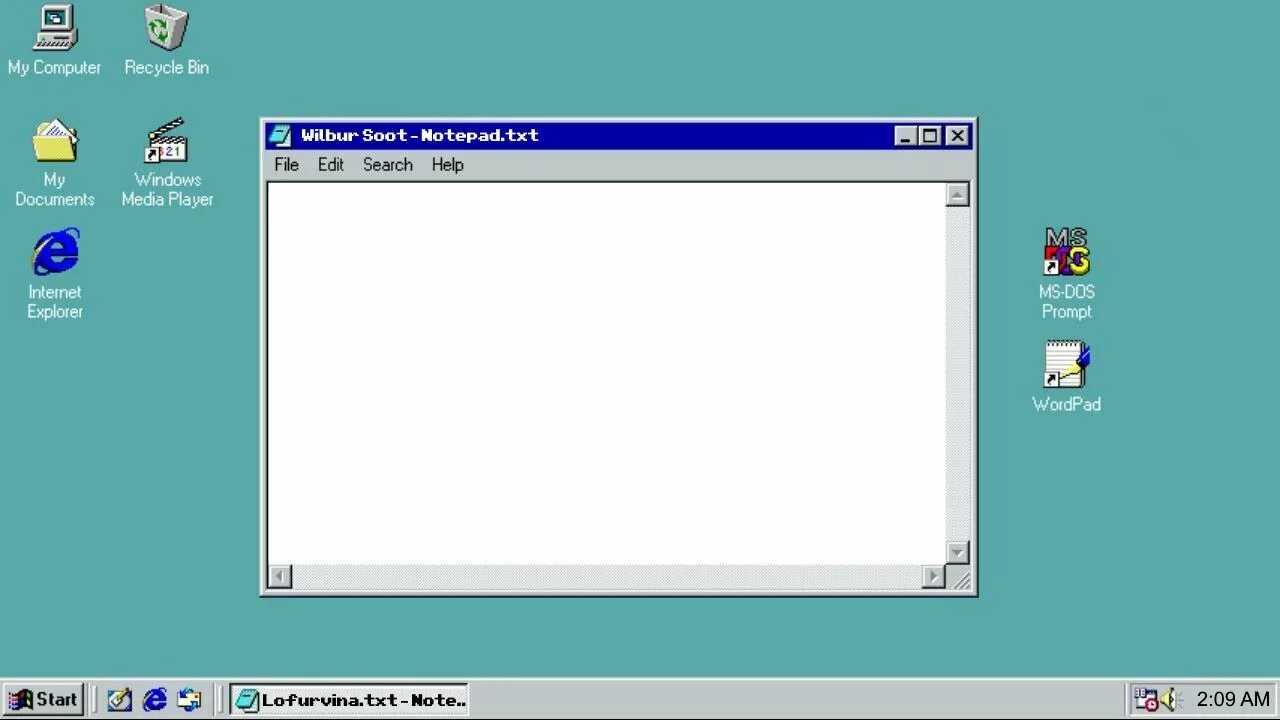
Task: Close the Notepad window
Action: point(957,136)
